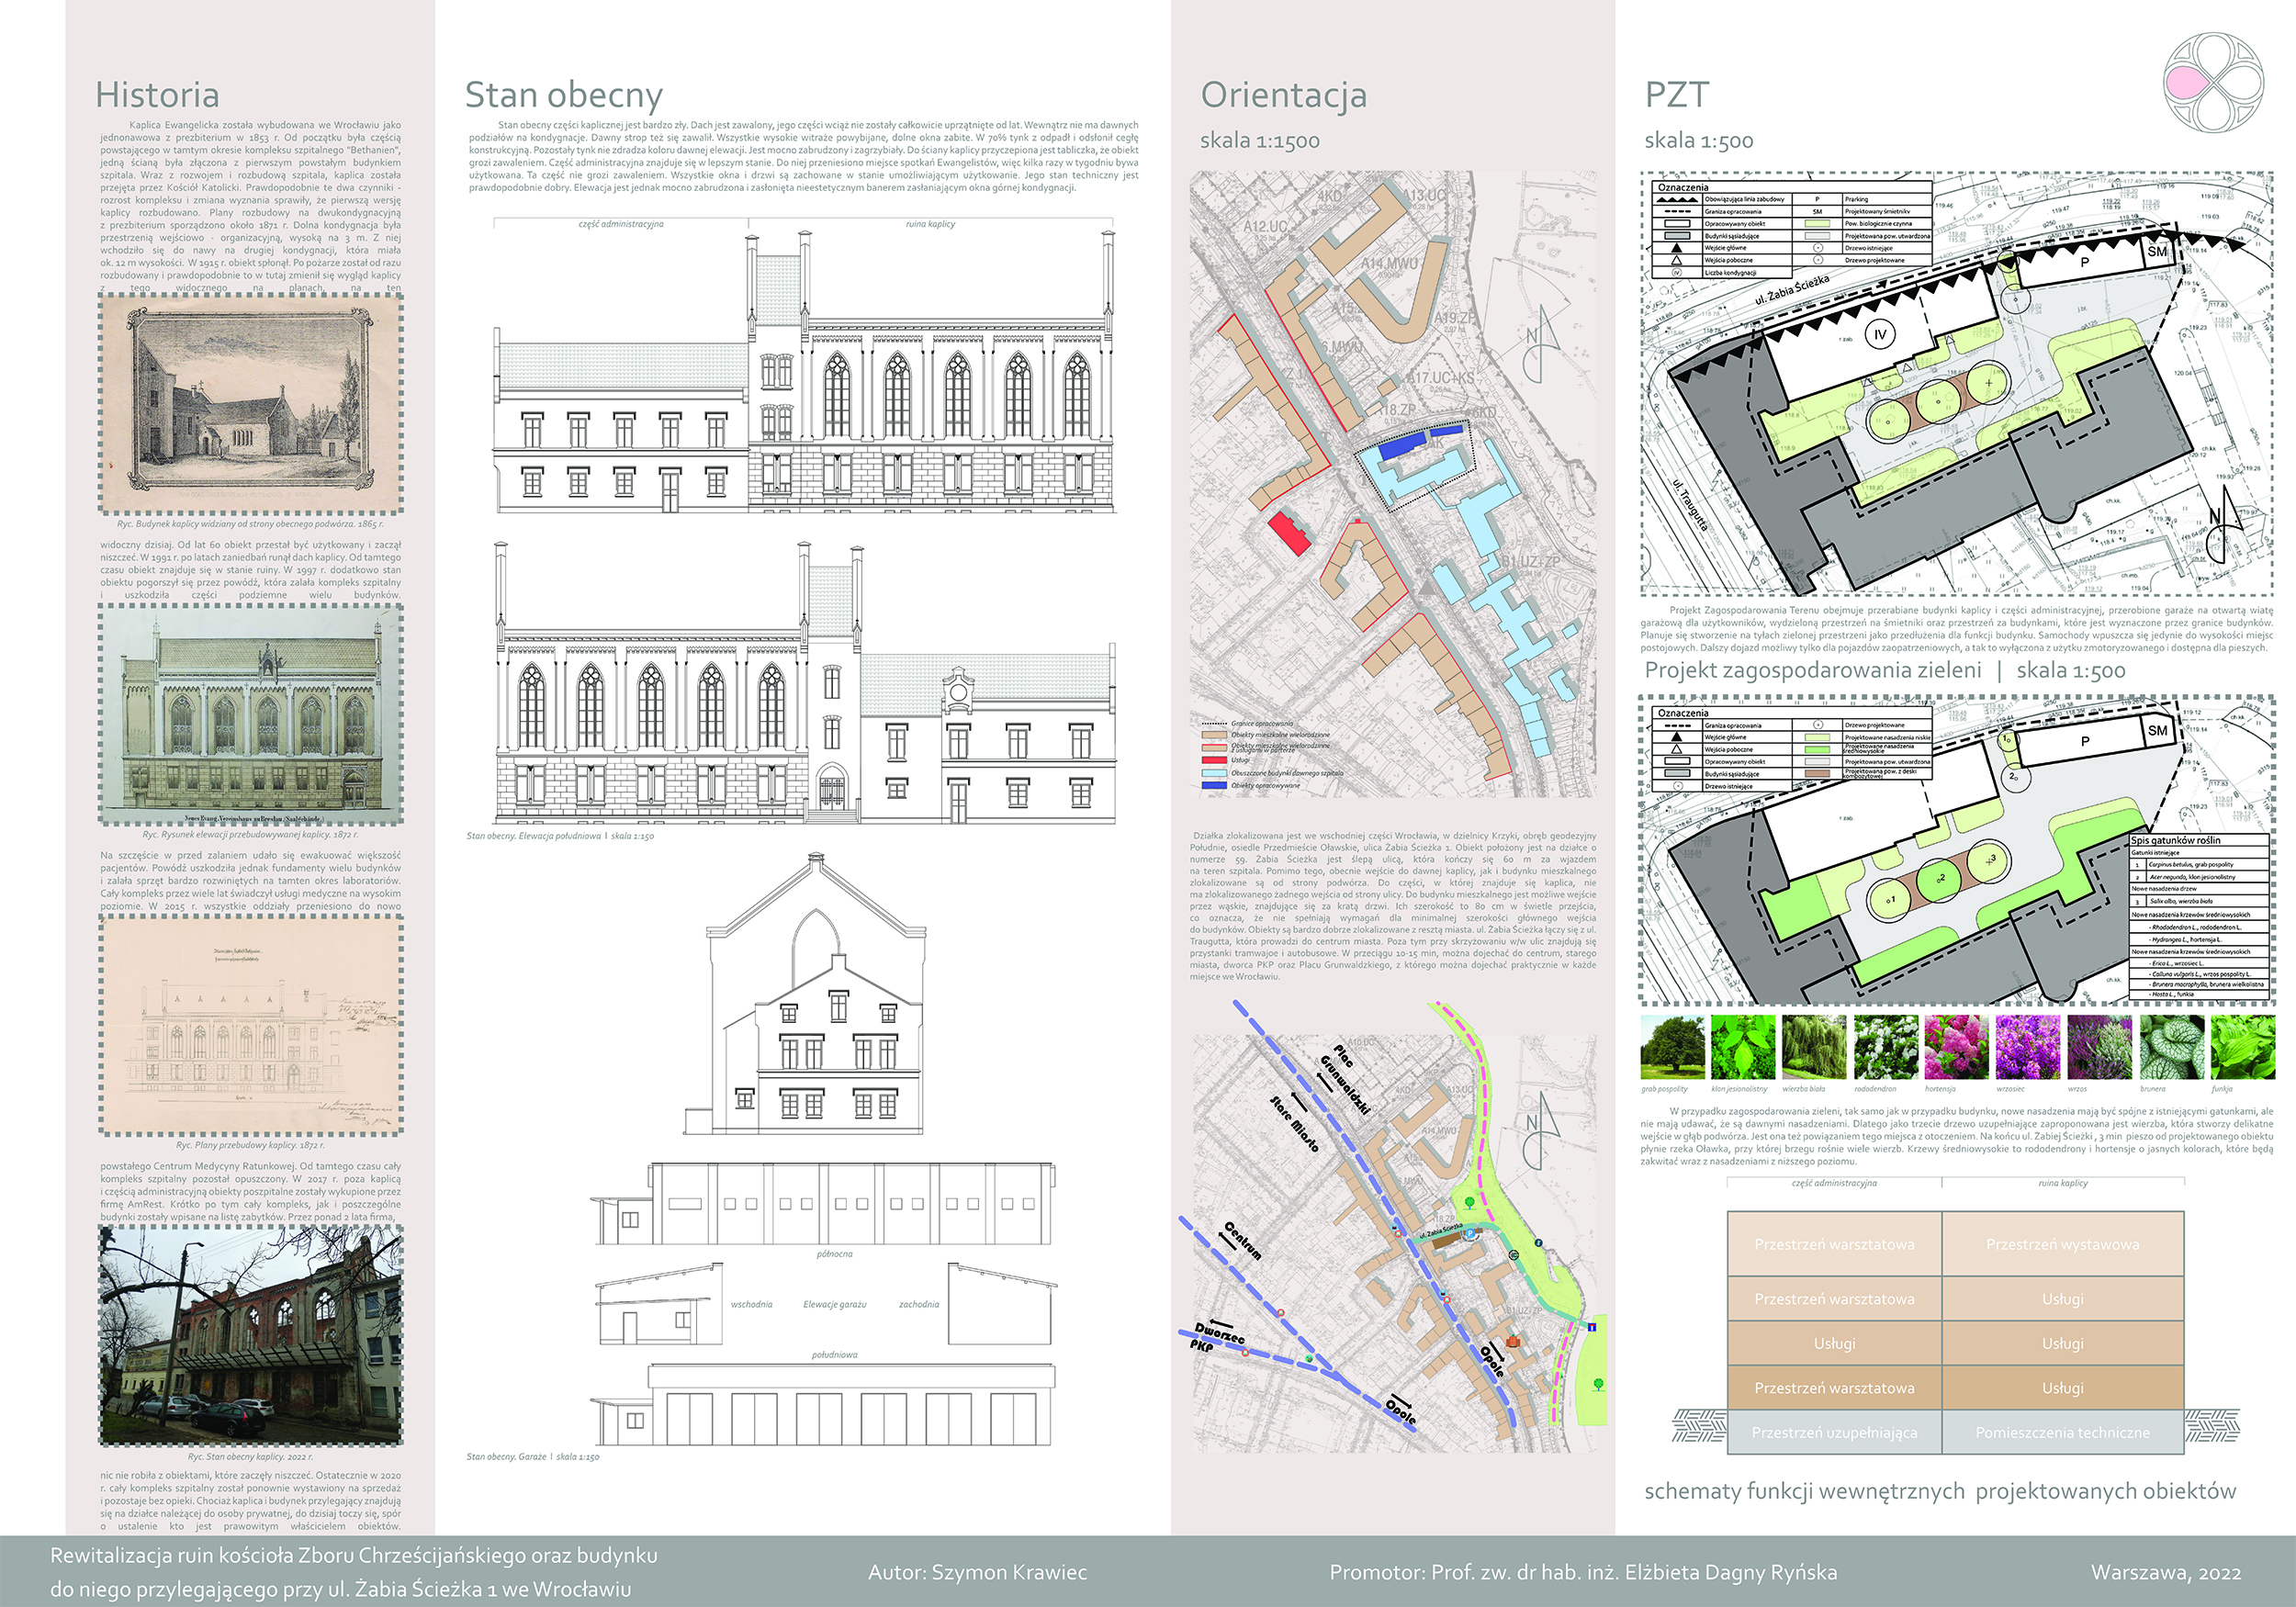Click 'Warszawa, 2022' in footer
2296x1607 pixels.
tap(2166, 1572)
